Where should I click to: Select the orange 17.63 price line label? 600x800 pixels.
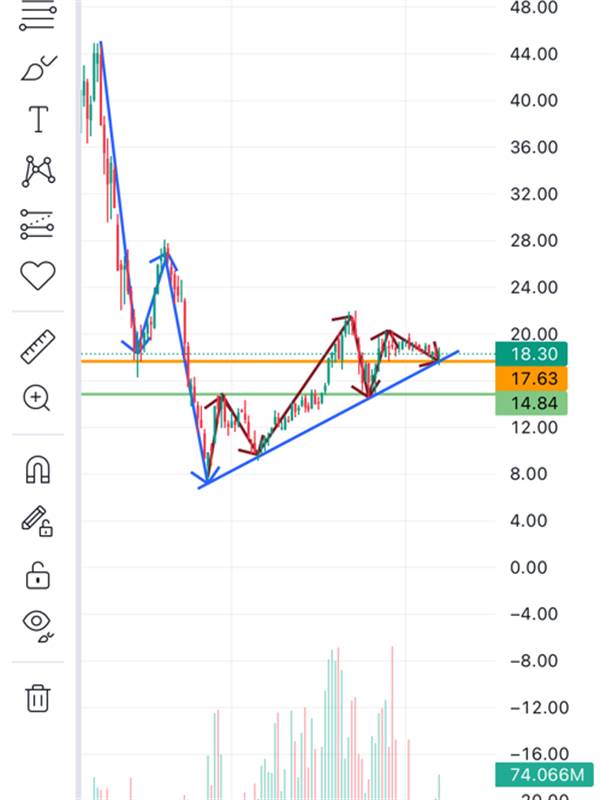[531, 379]
